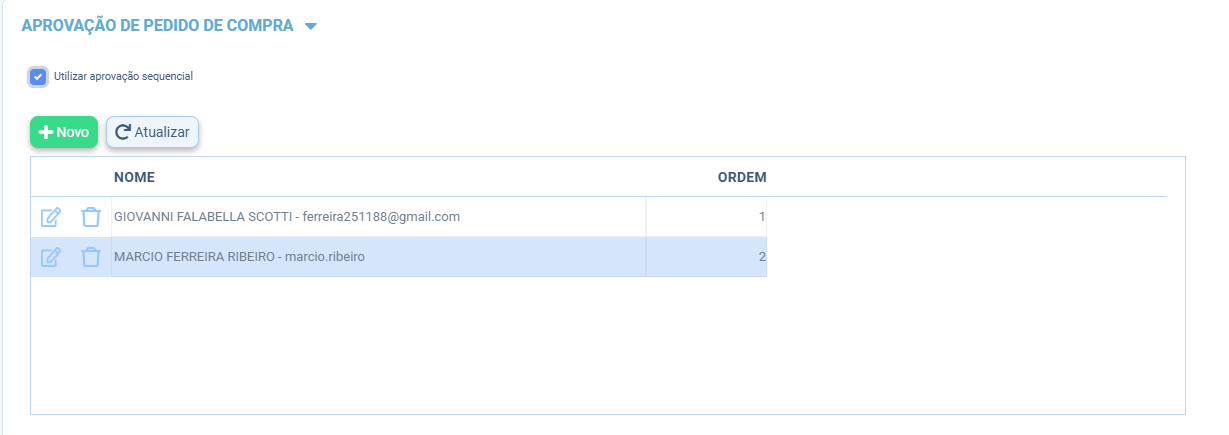Click the pencil icon on MARCIO FERREIRA RIBEIRO row
Image resolution: width=1229 pixels, height=435 pixels.
[51, 257]
